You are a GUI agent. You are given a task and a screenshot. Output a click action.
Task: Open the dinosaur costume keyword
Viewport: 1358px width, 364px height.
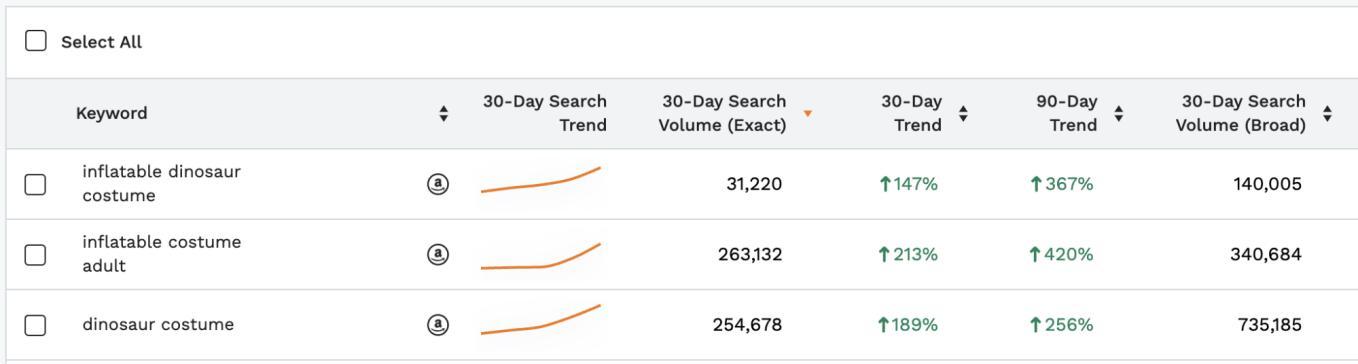(x=158, y=324)
